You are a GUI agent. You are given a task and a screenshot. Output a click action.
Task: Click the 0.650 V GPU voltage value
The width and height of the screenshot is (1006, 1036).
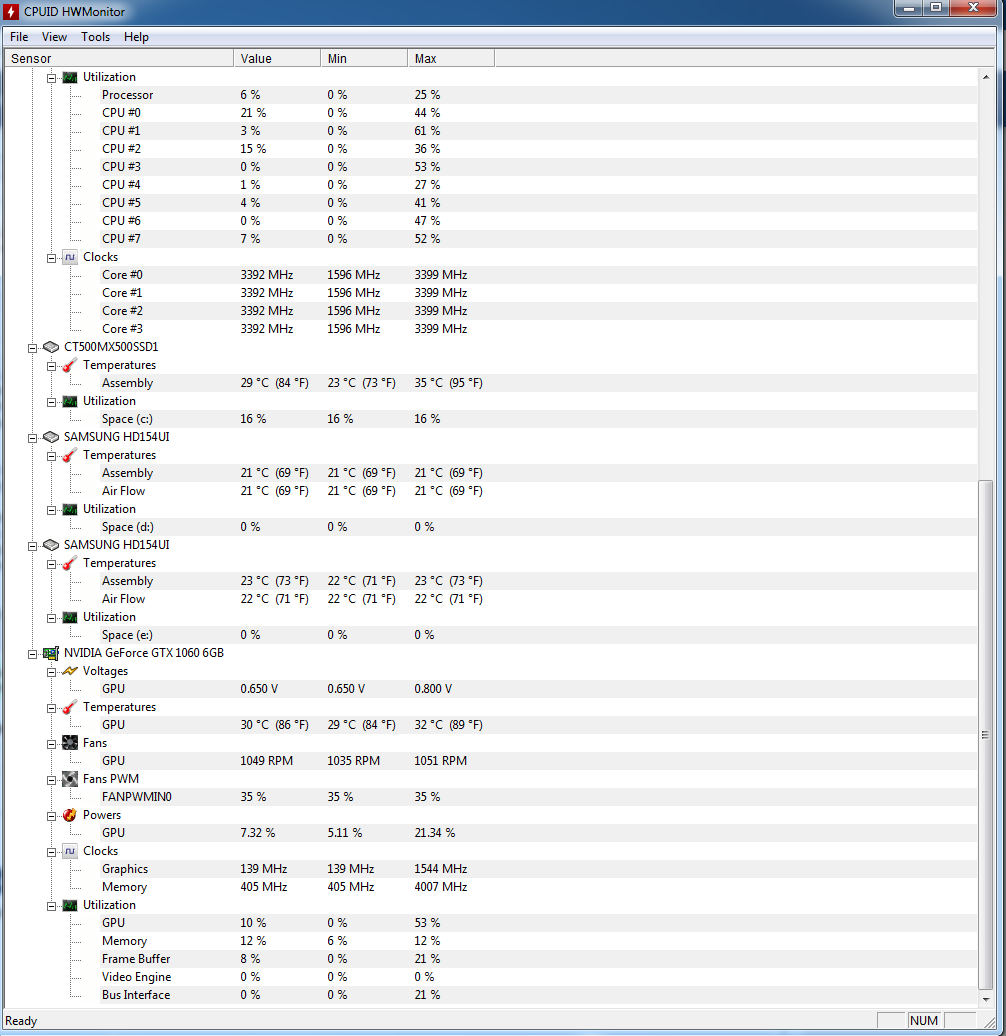tap(259, 689)
